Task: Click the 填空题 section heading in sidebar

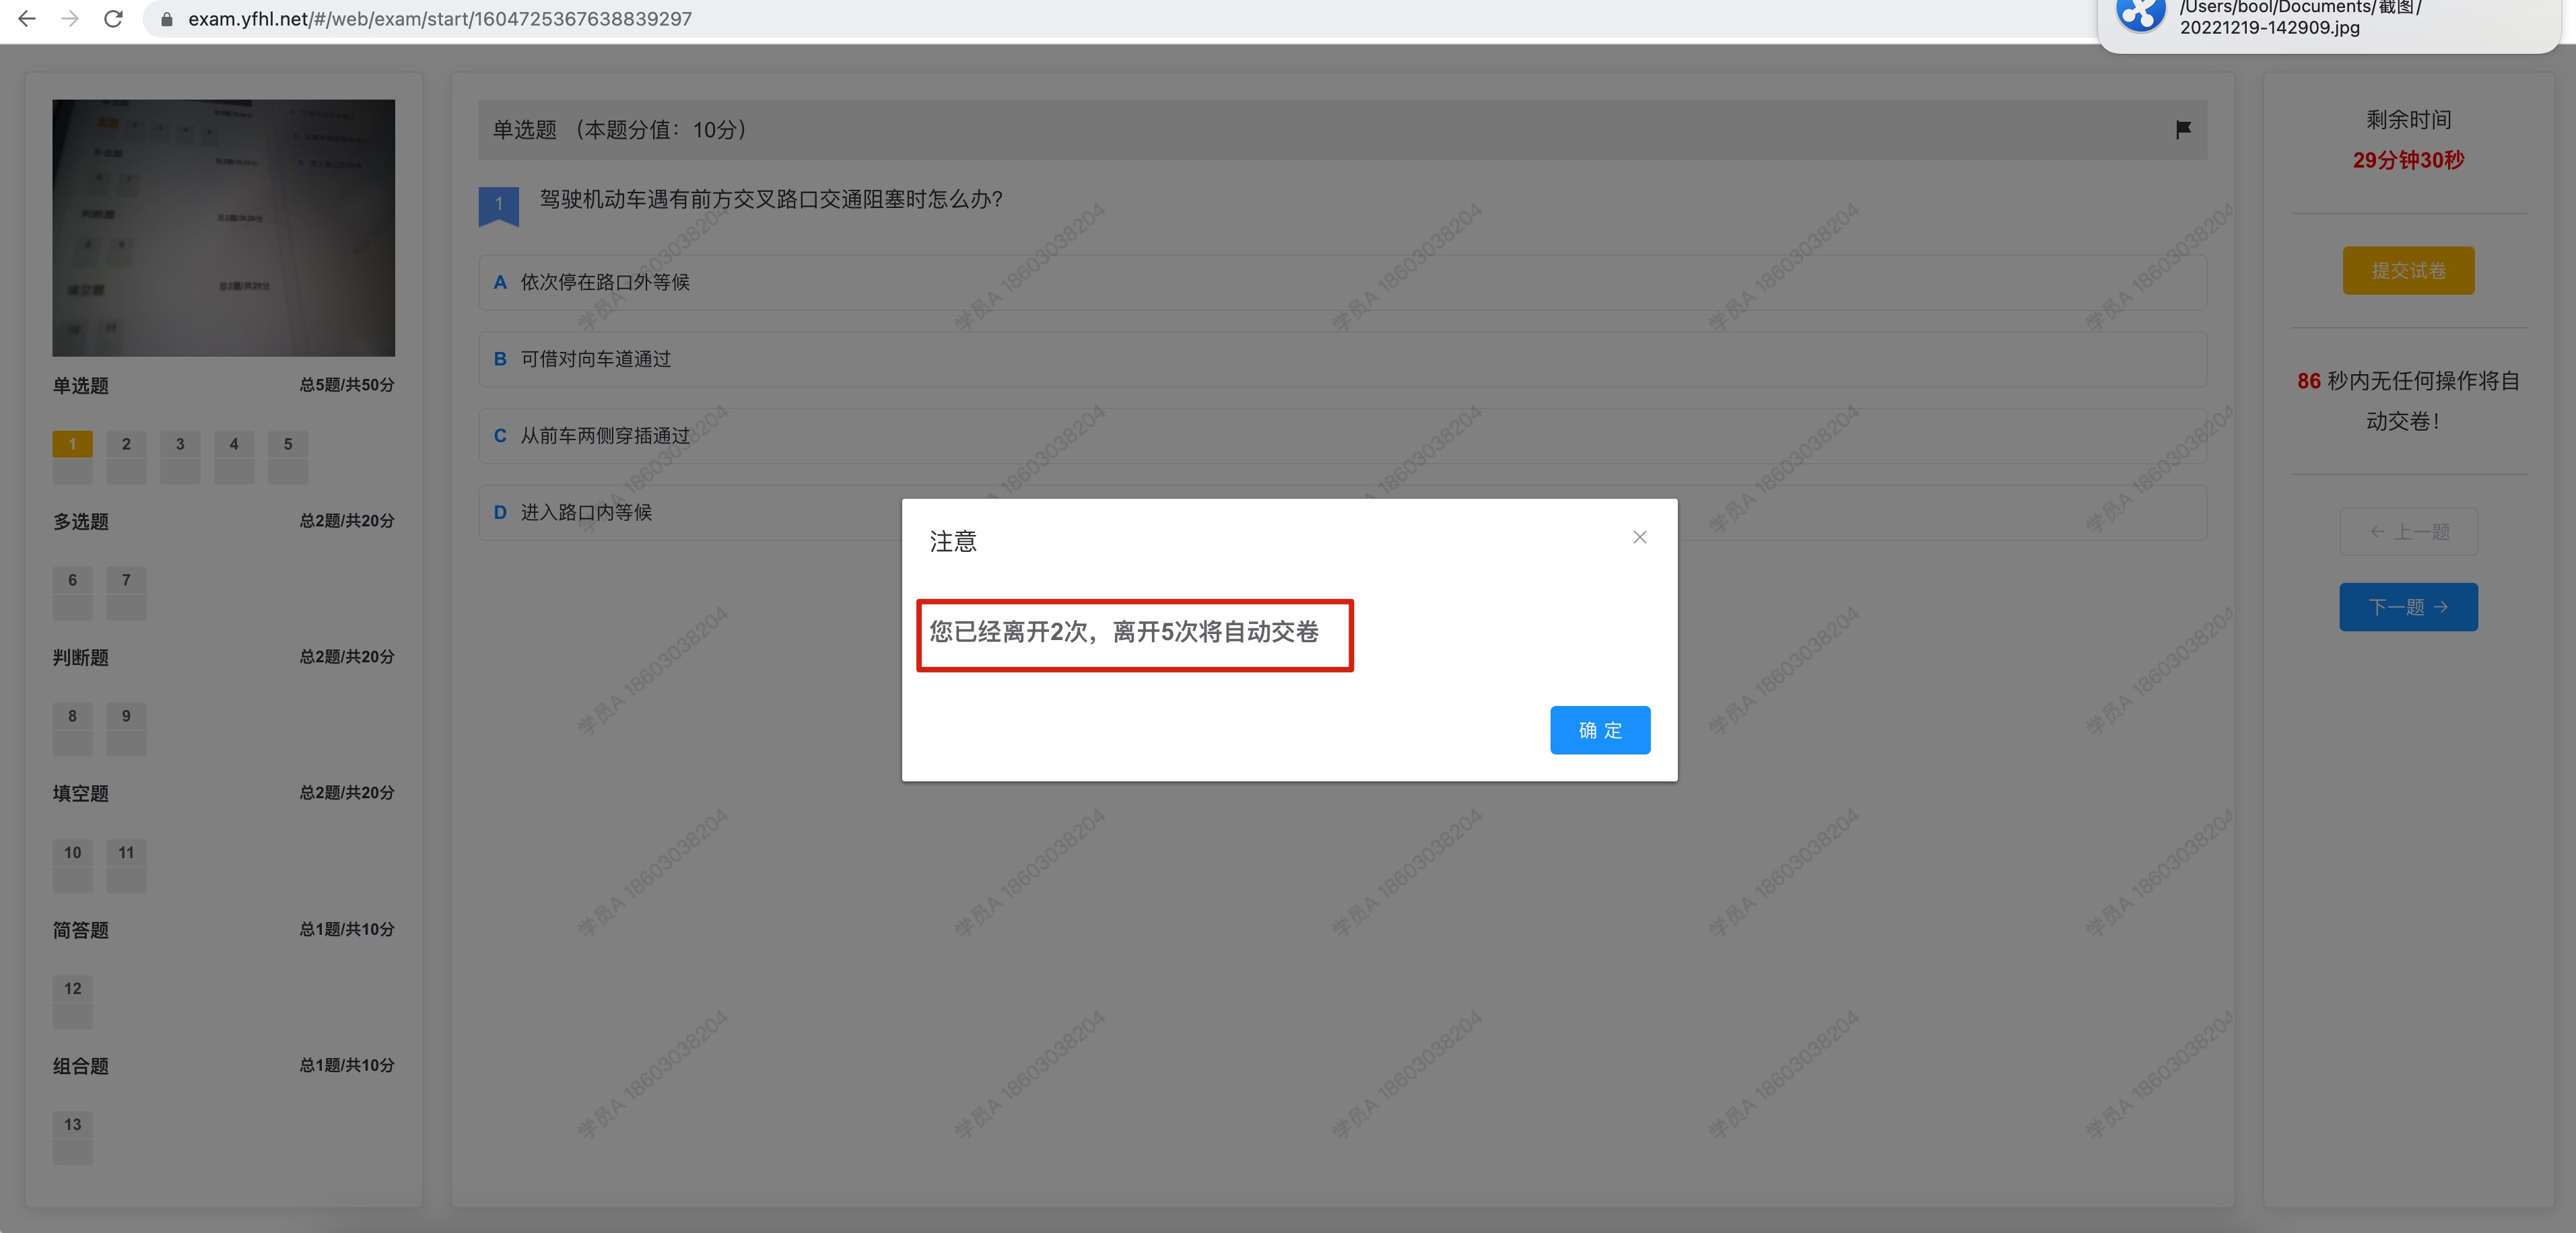Action: (x=81, y=793)
